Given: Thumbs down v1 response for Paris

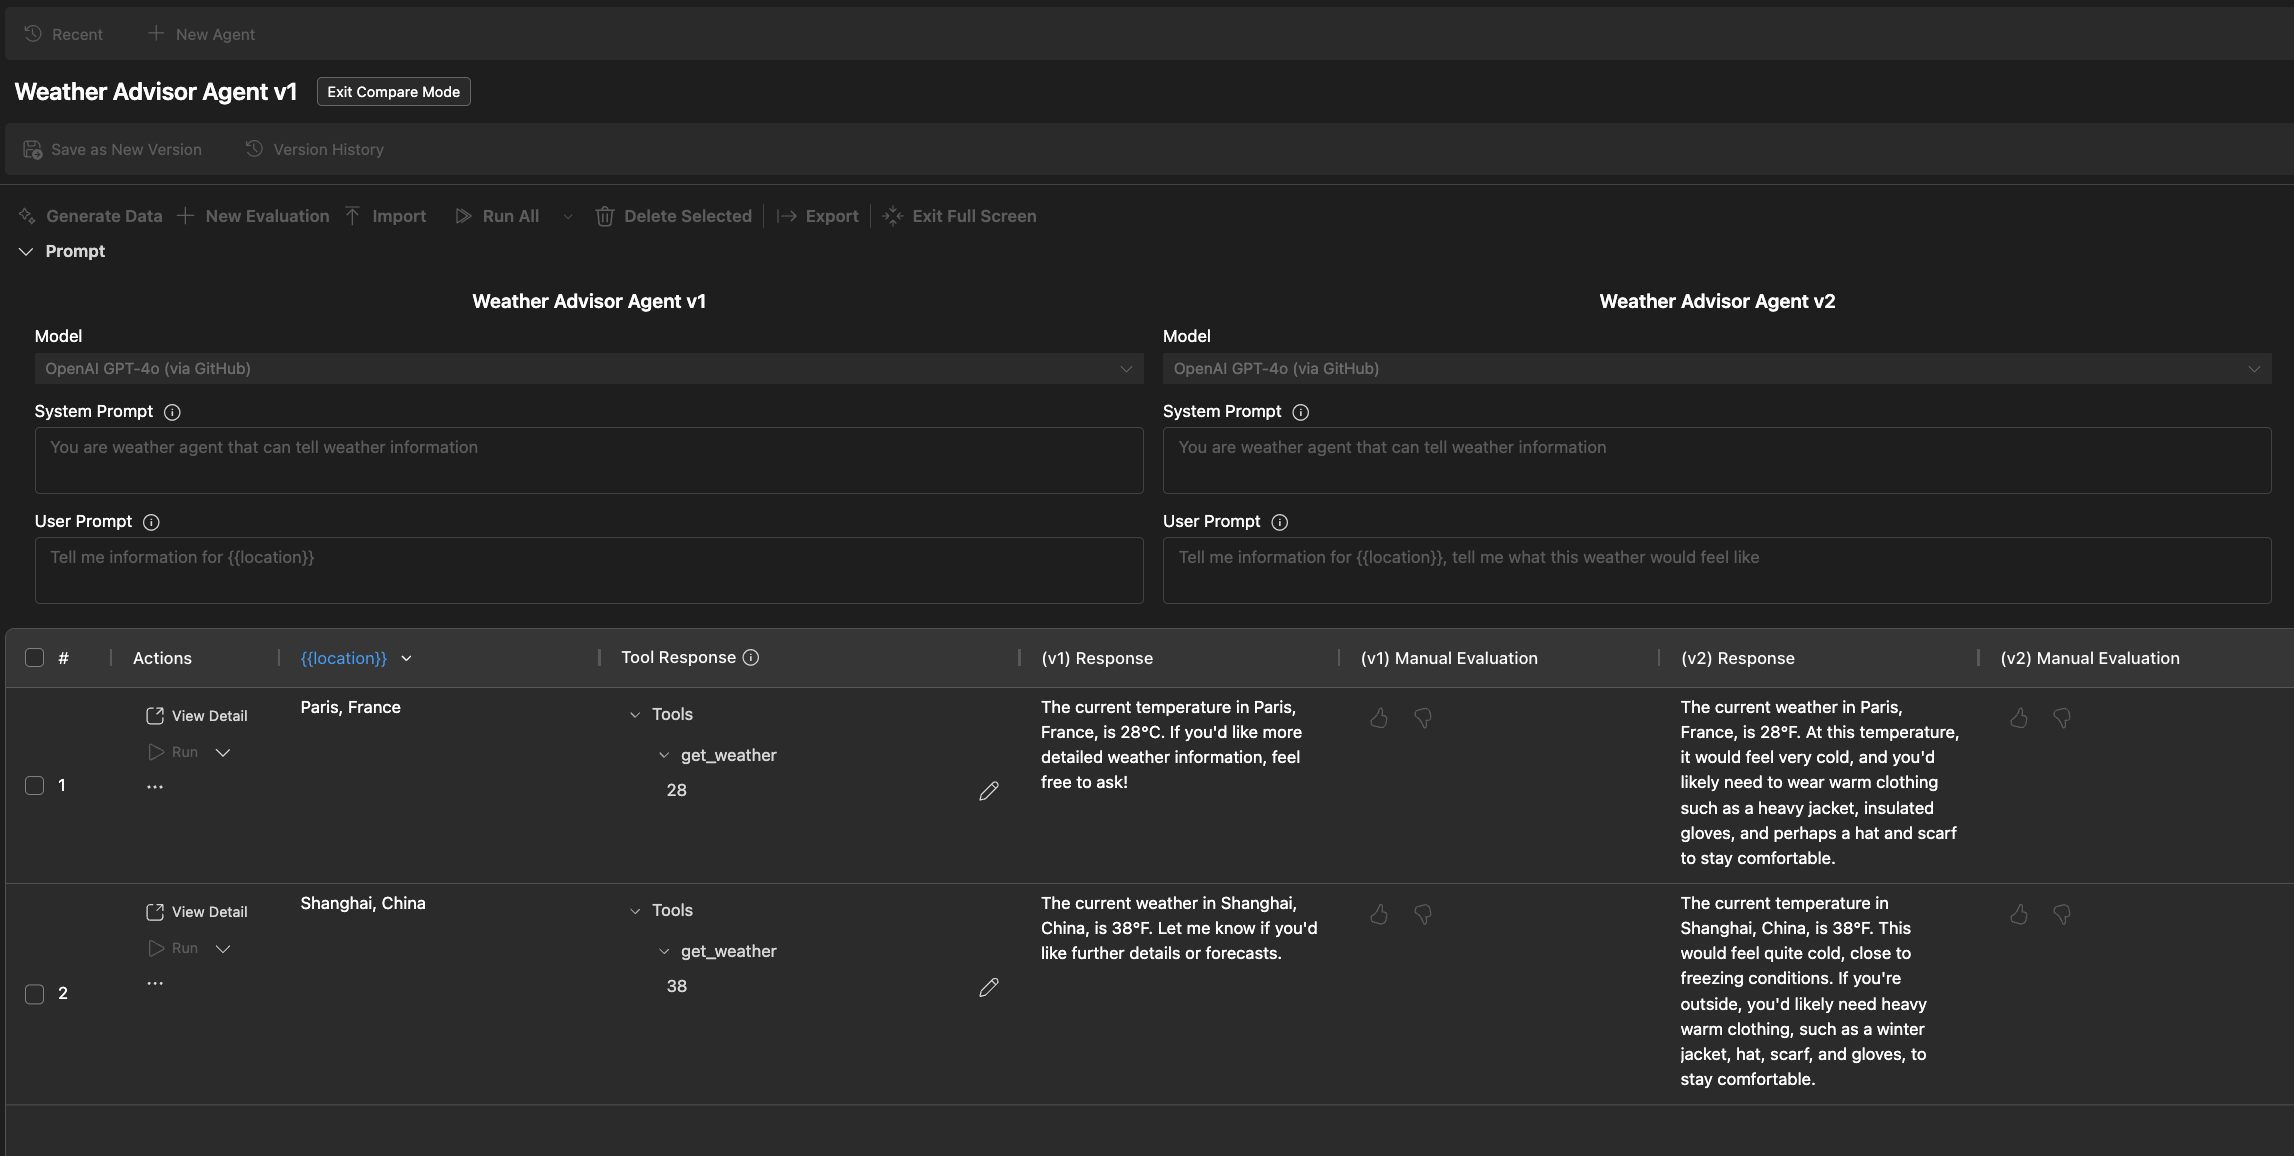Looking at the screenshot, I should pos(1423,718).
